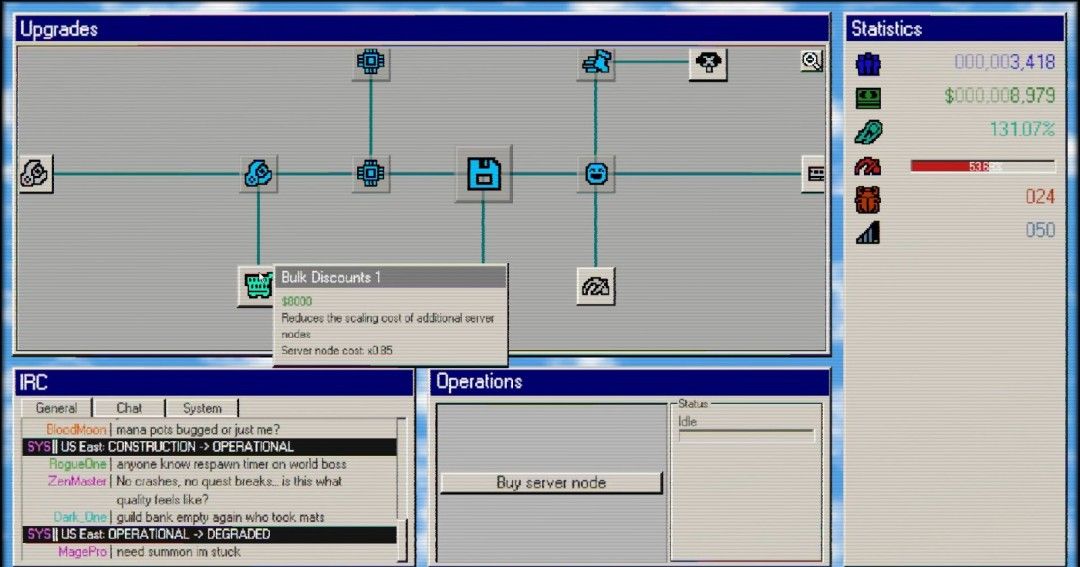
Task: Click the red bug icon in Statistics
Action: click(x=867, y=198)
